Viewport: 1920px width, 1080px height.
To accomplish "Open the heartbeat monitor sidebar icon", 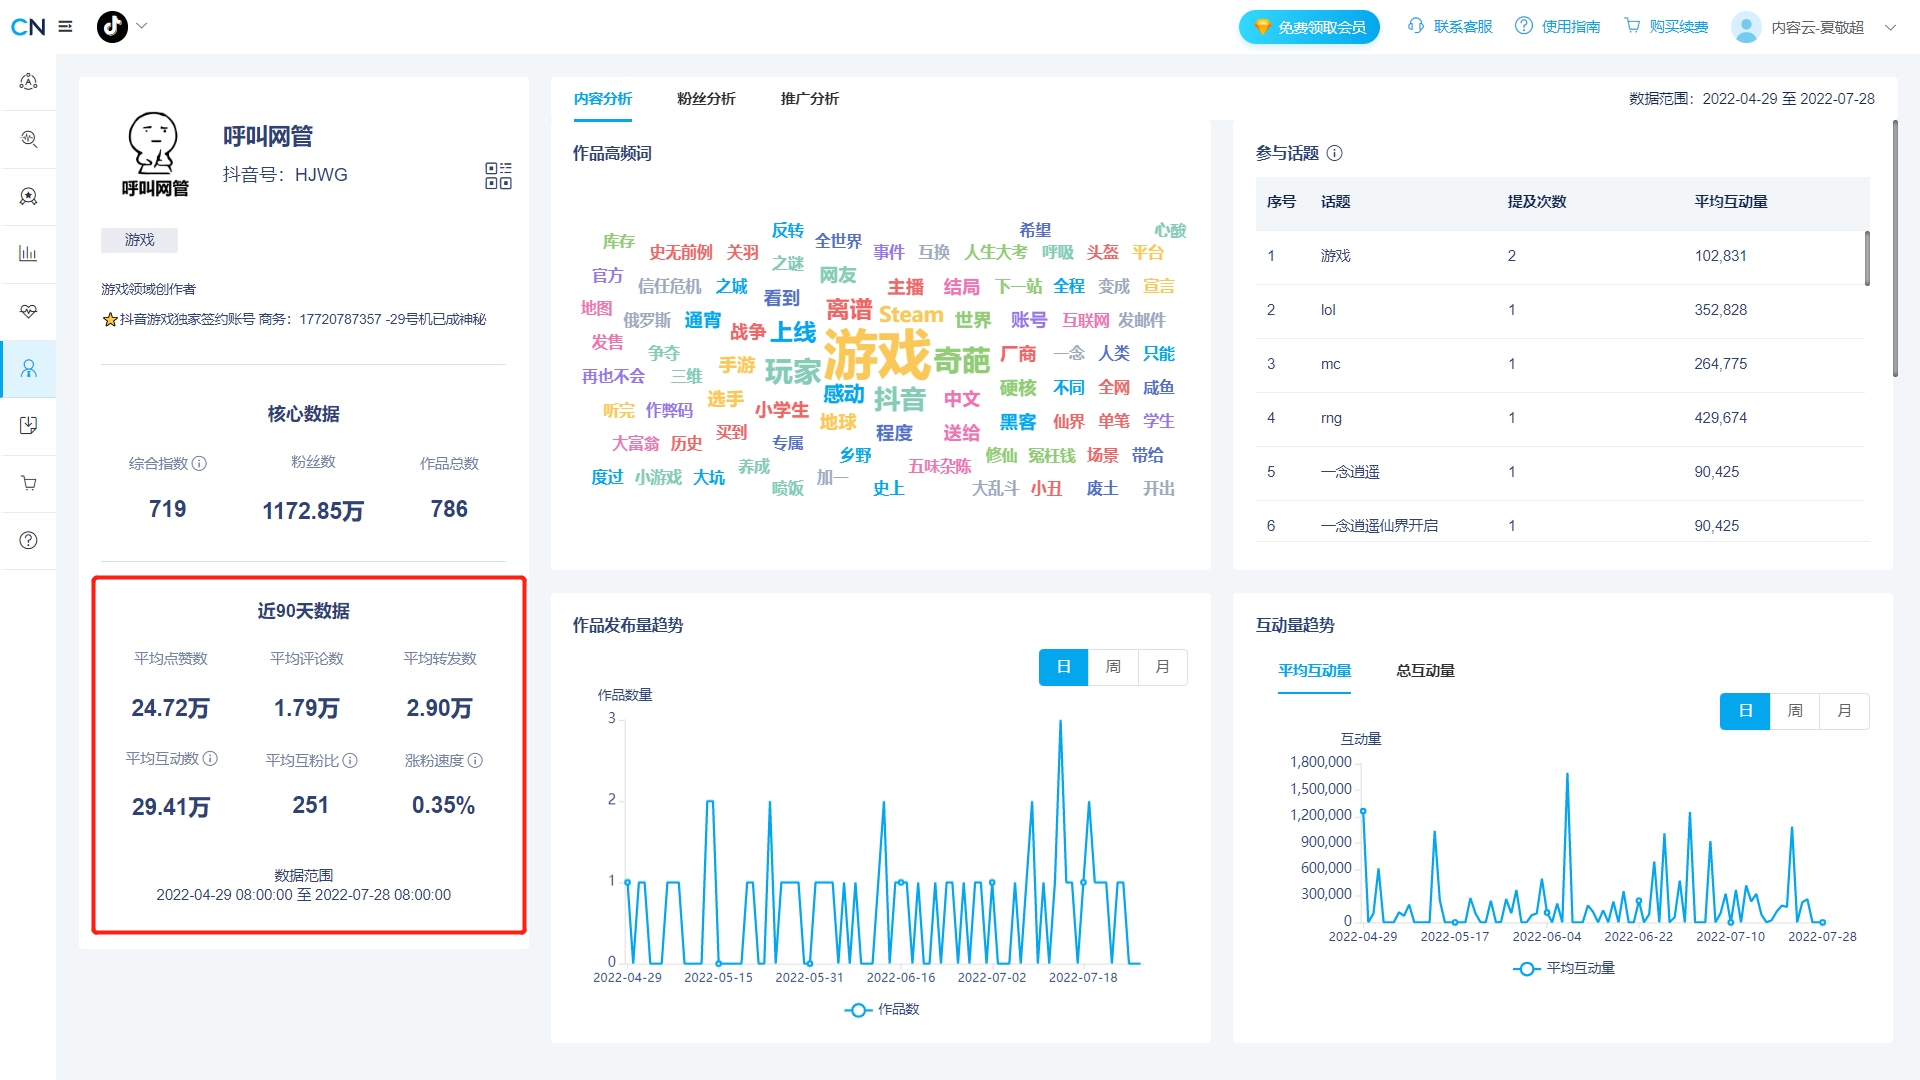I will pos(28,311).
